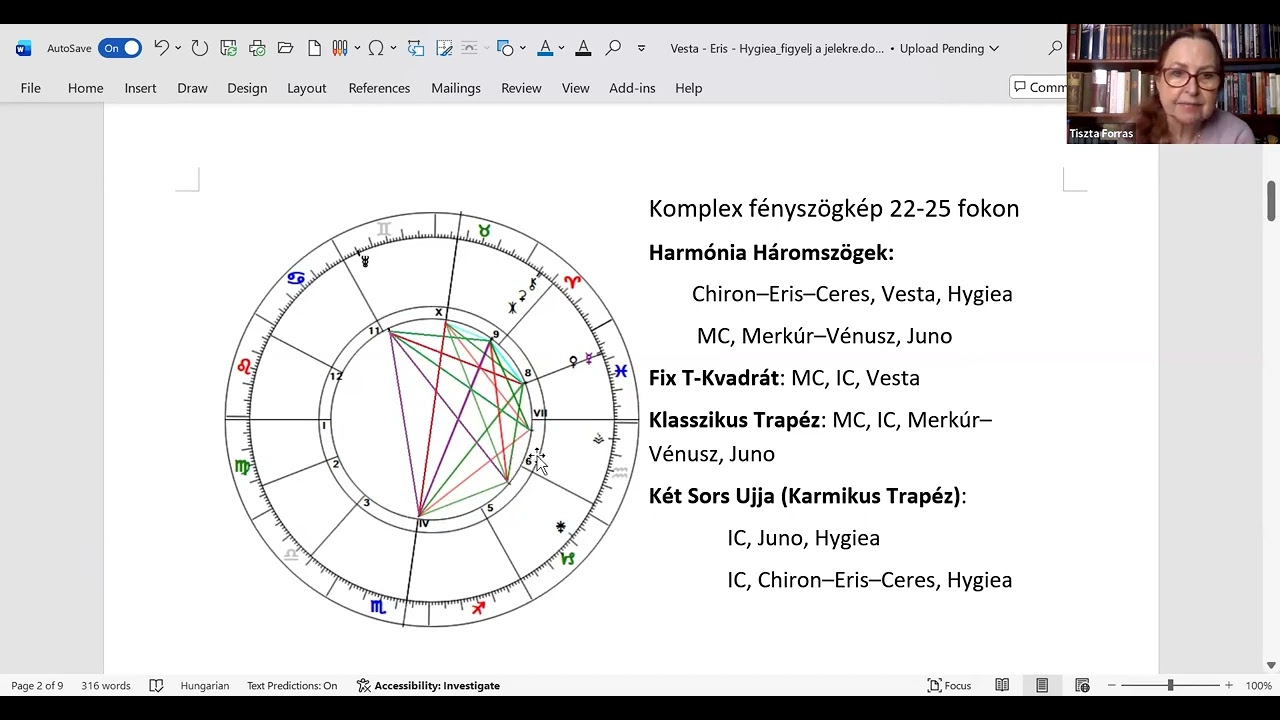Screen dimensions: 1280x720
Task: Expand the pens dropdown arrow
Action: tap(356, 48)
